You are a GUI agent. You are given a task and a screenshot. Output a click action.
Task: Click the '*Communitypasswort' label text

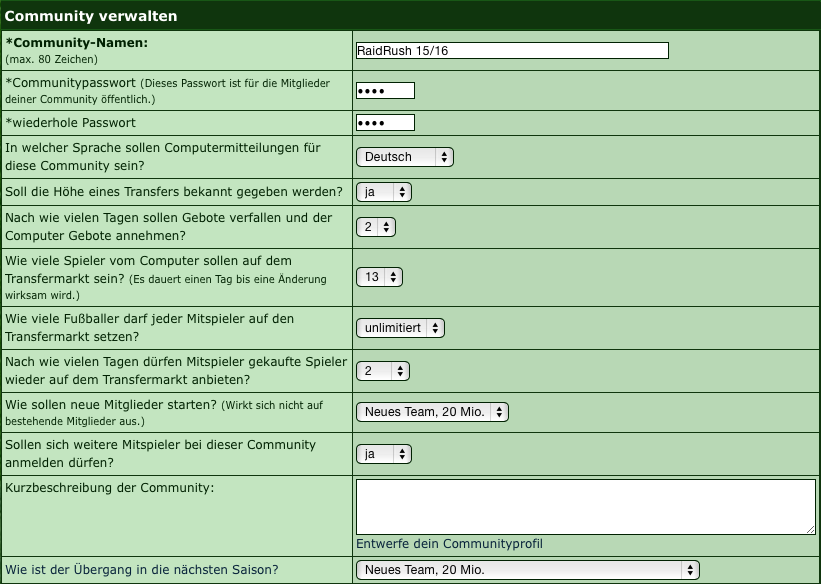click(71, 83)
